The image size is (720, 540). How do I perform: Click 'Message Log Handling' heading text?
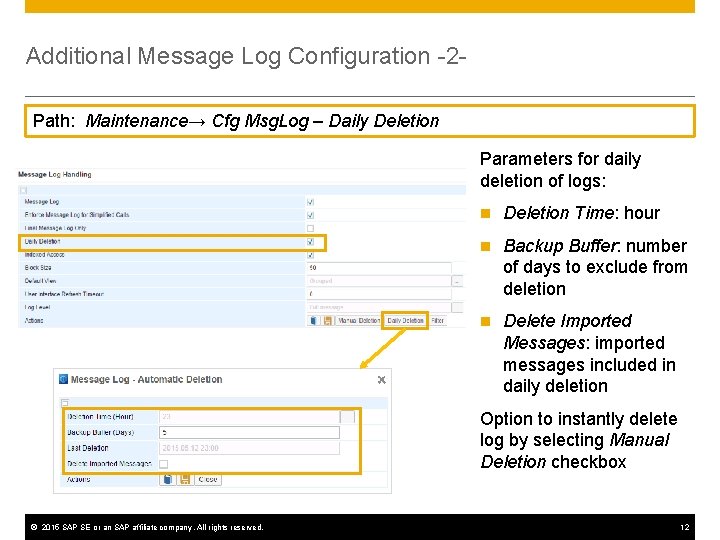click(55, 174)
